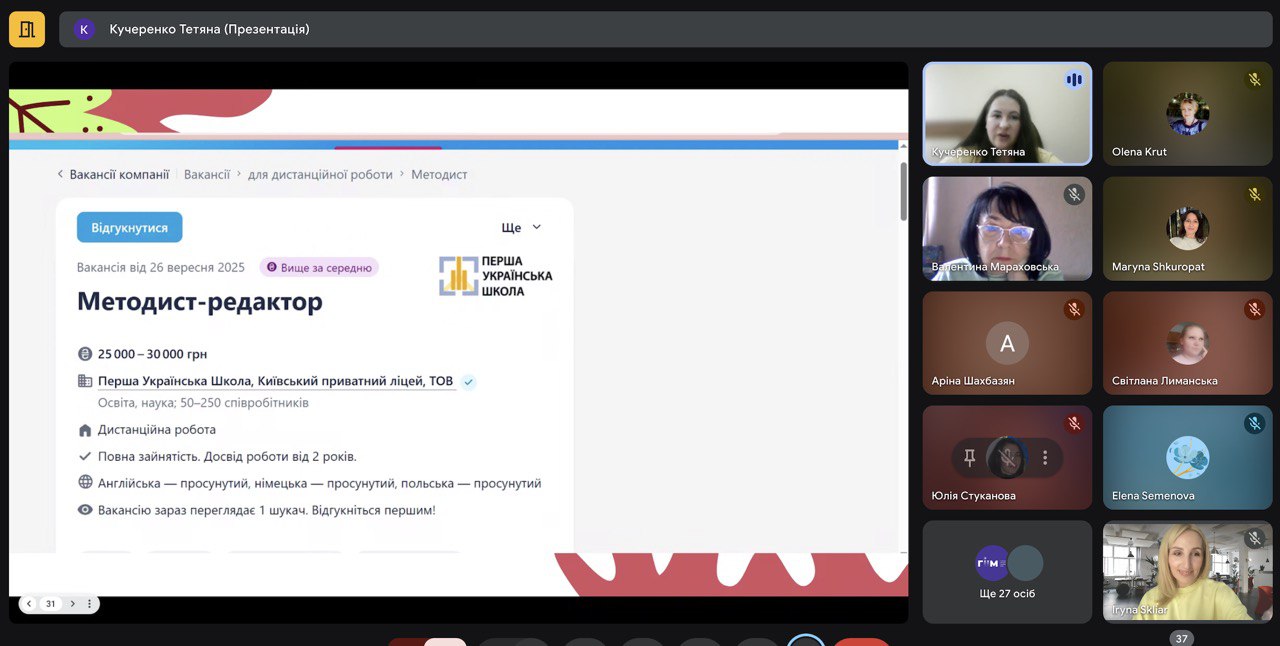Click the yellow meeting room icon
Viewport: 1280px width, 646px height.
coord(27,29)
